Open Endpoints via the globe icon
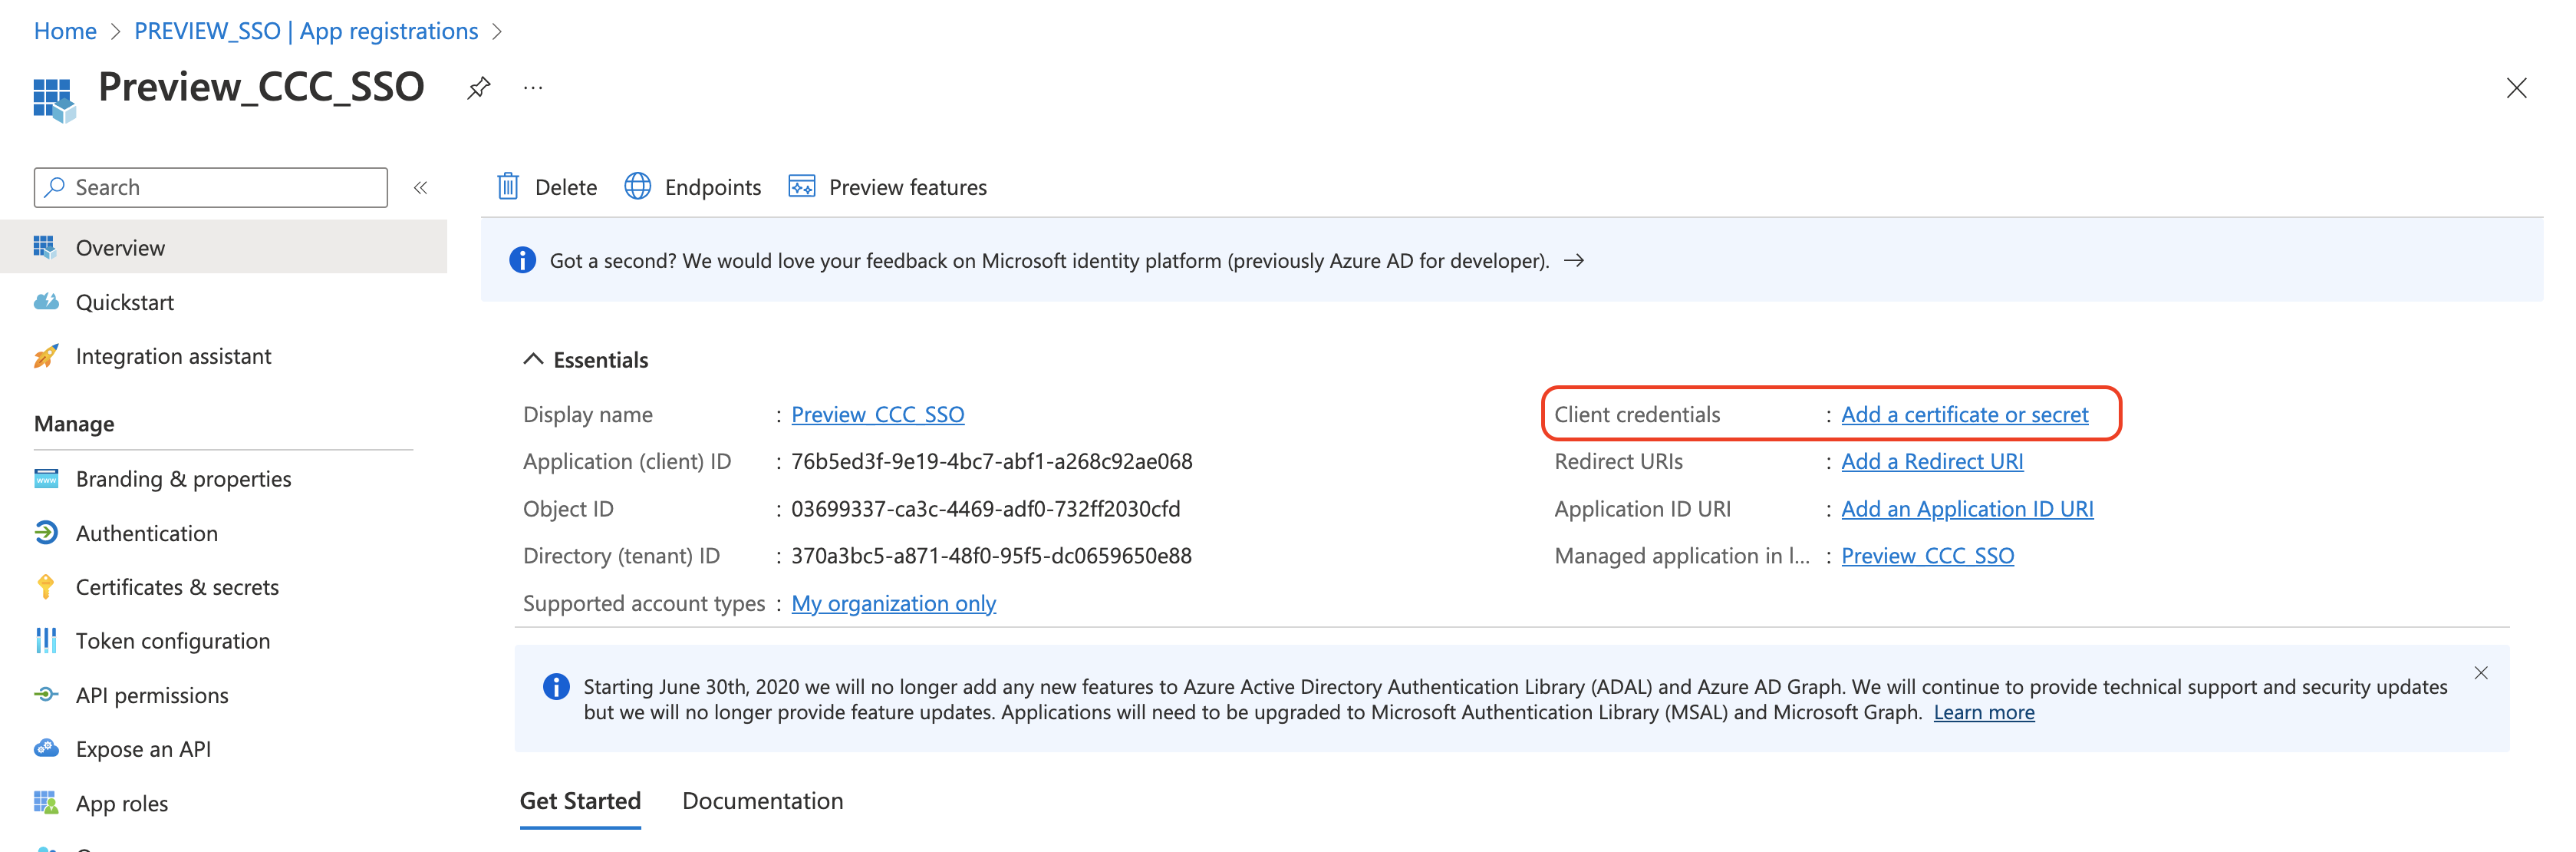The height and width of the screenshot is (852, 2576). point(638,187)
